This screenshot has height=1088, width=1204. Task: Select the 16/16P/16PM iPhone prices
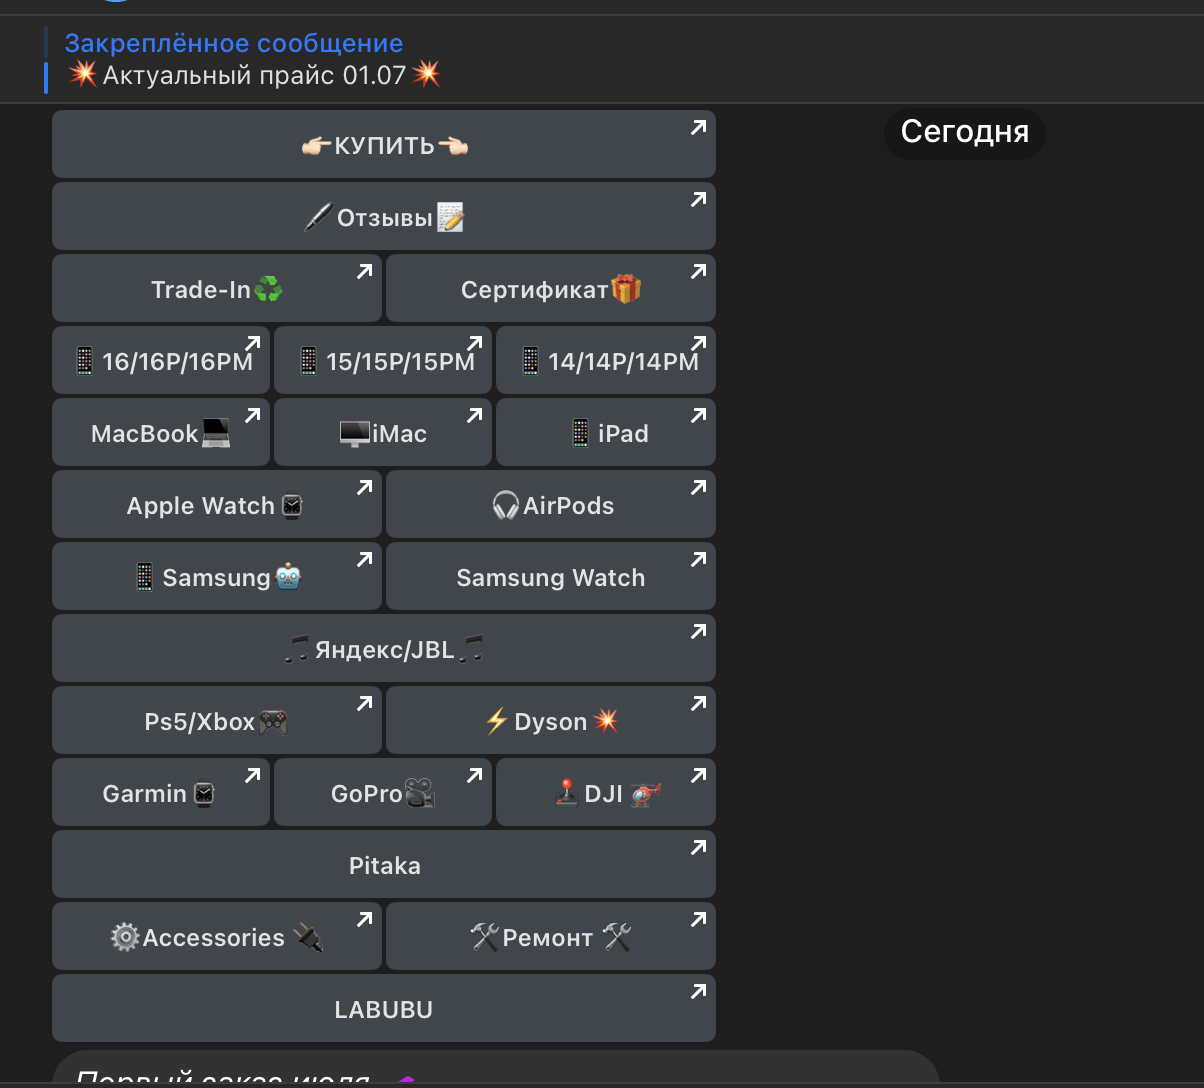[x=161, y=361]
